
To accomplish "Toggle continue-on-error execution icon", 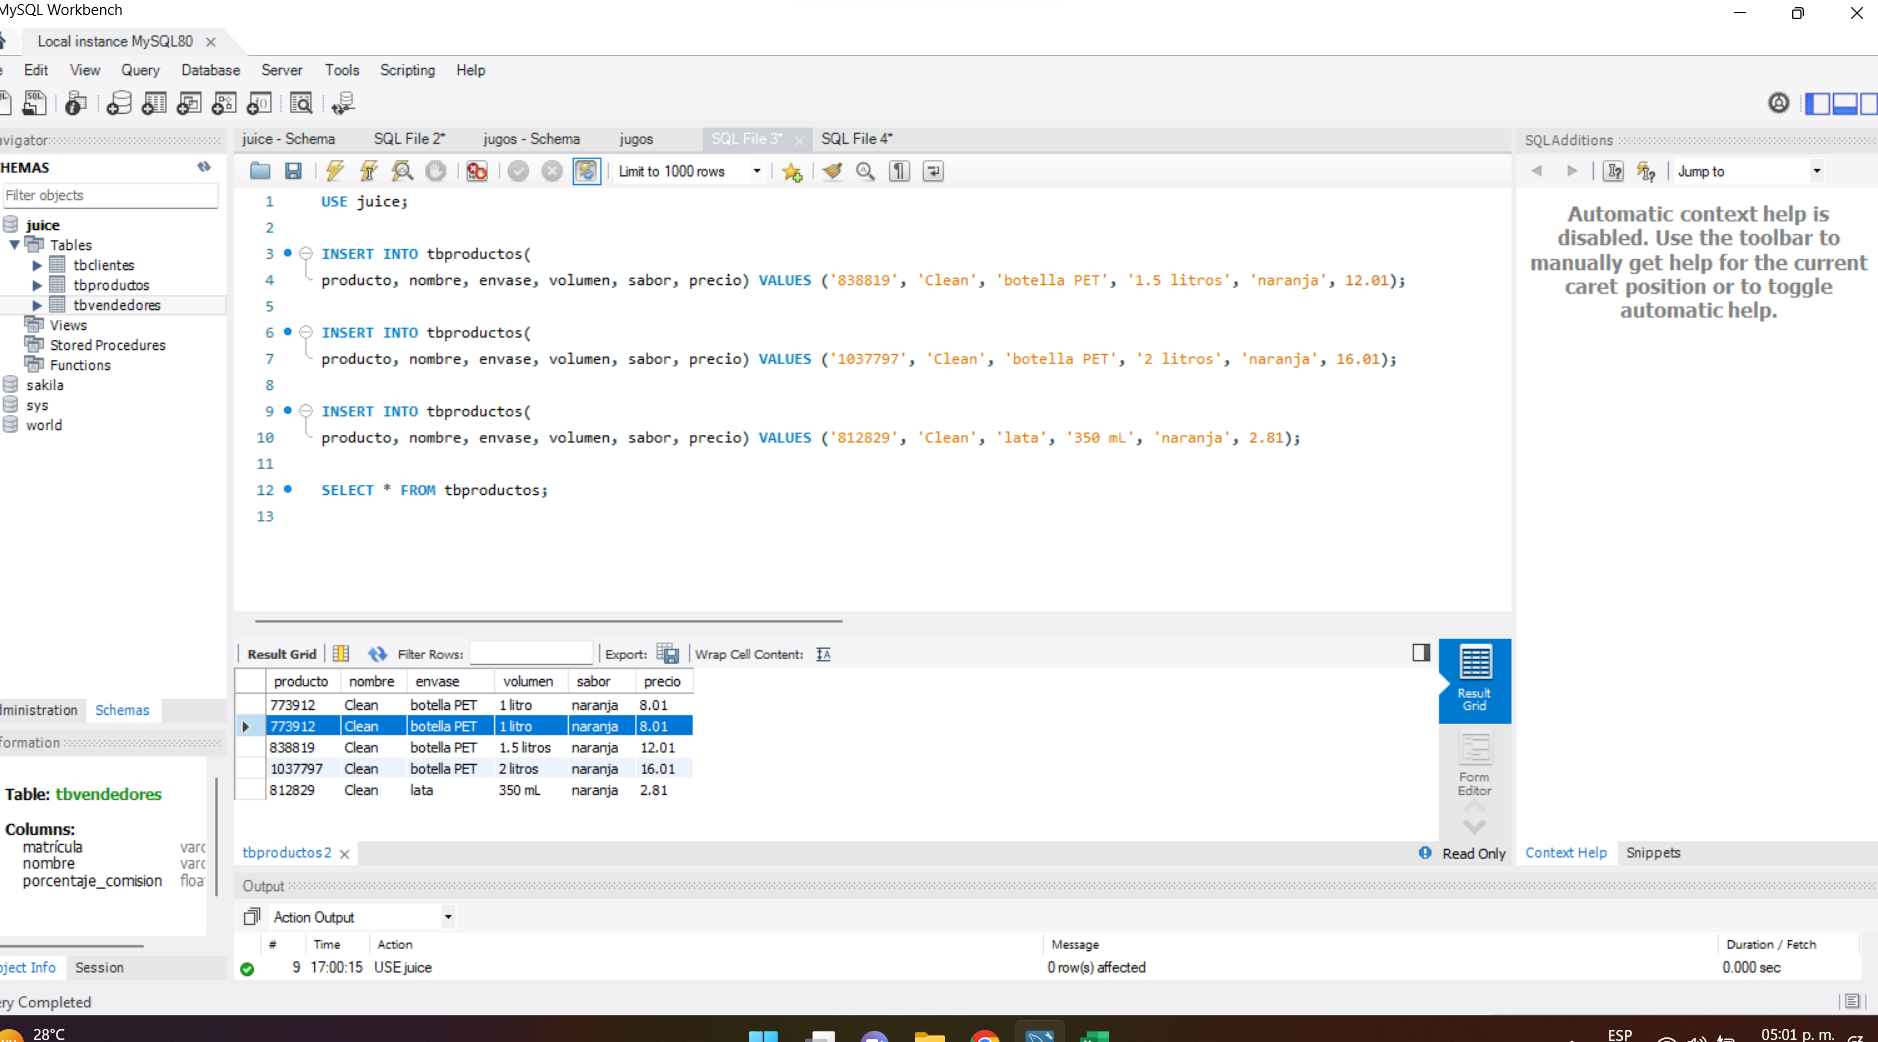I will pyautogui.click(x=477, y=171).
